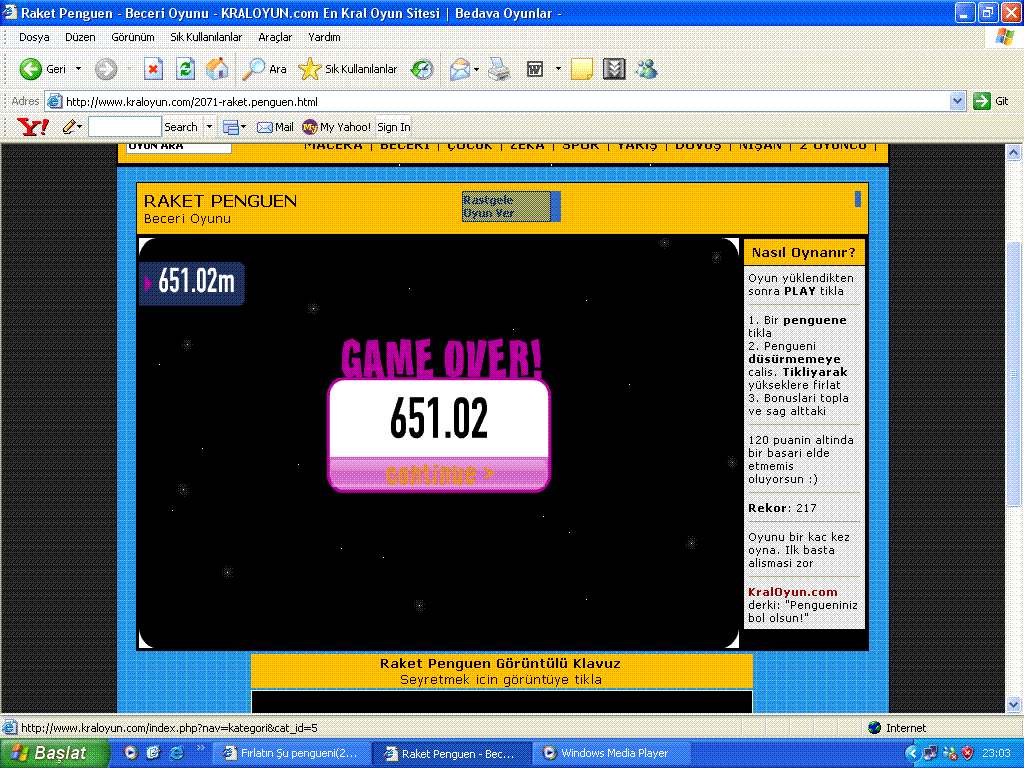Open the Sık Kullanılanlar favorites star
This screenshot has height=768, width=1024.
[x=347, y=69]
